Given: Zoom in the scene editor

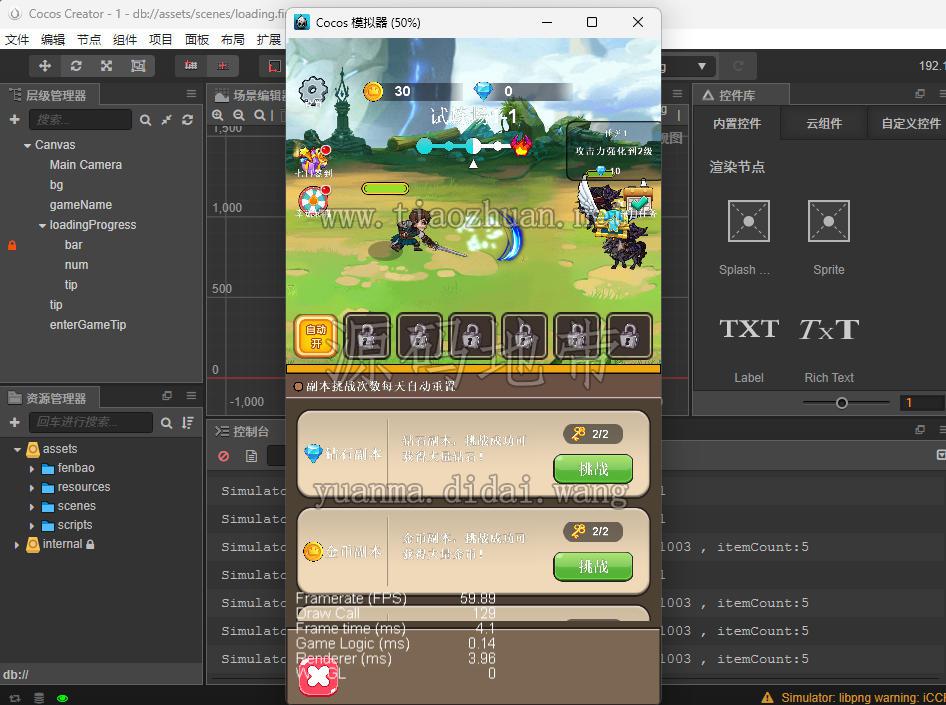Looking at the screenshot, I should click(218, 115).
